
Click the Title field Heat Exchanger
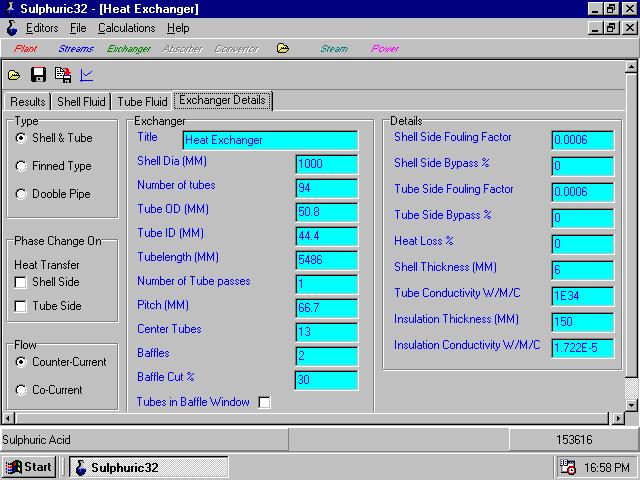(x=270, y=140)
